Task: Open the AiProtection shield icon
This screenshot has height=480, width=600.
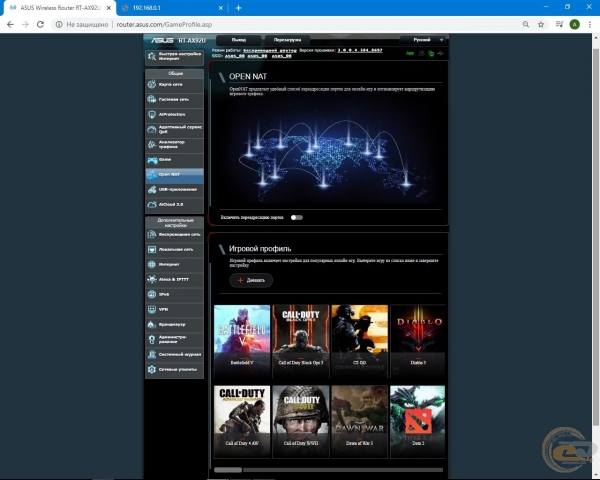Action: [152, 114]
